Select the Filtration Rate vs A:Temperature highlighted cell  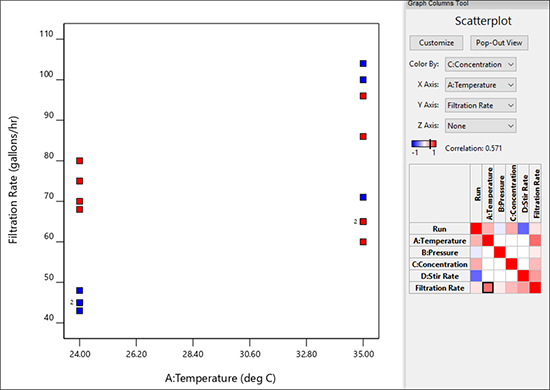(x=488, y=288)
